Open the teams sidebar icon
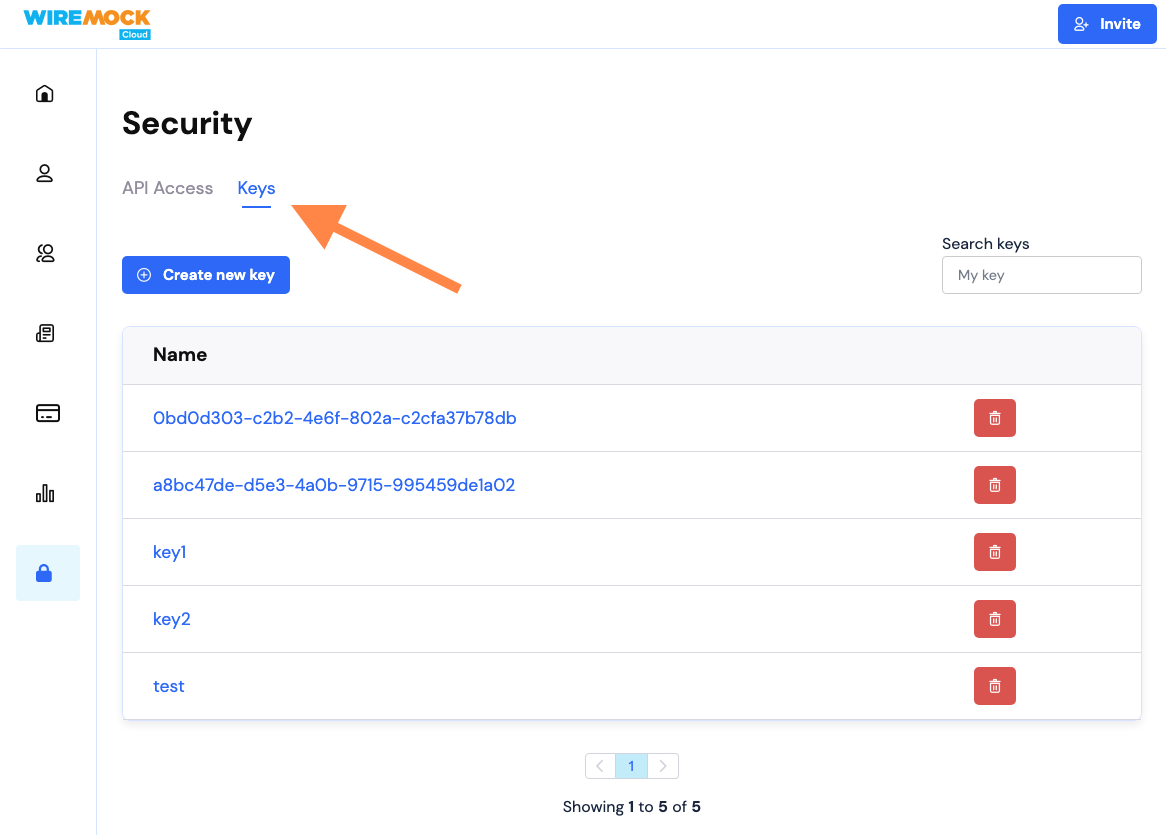The height and width of the screenshot is (835, 1166). coord(45,254)
